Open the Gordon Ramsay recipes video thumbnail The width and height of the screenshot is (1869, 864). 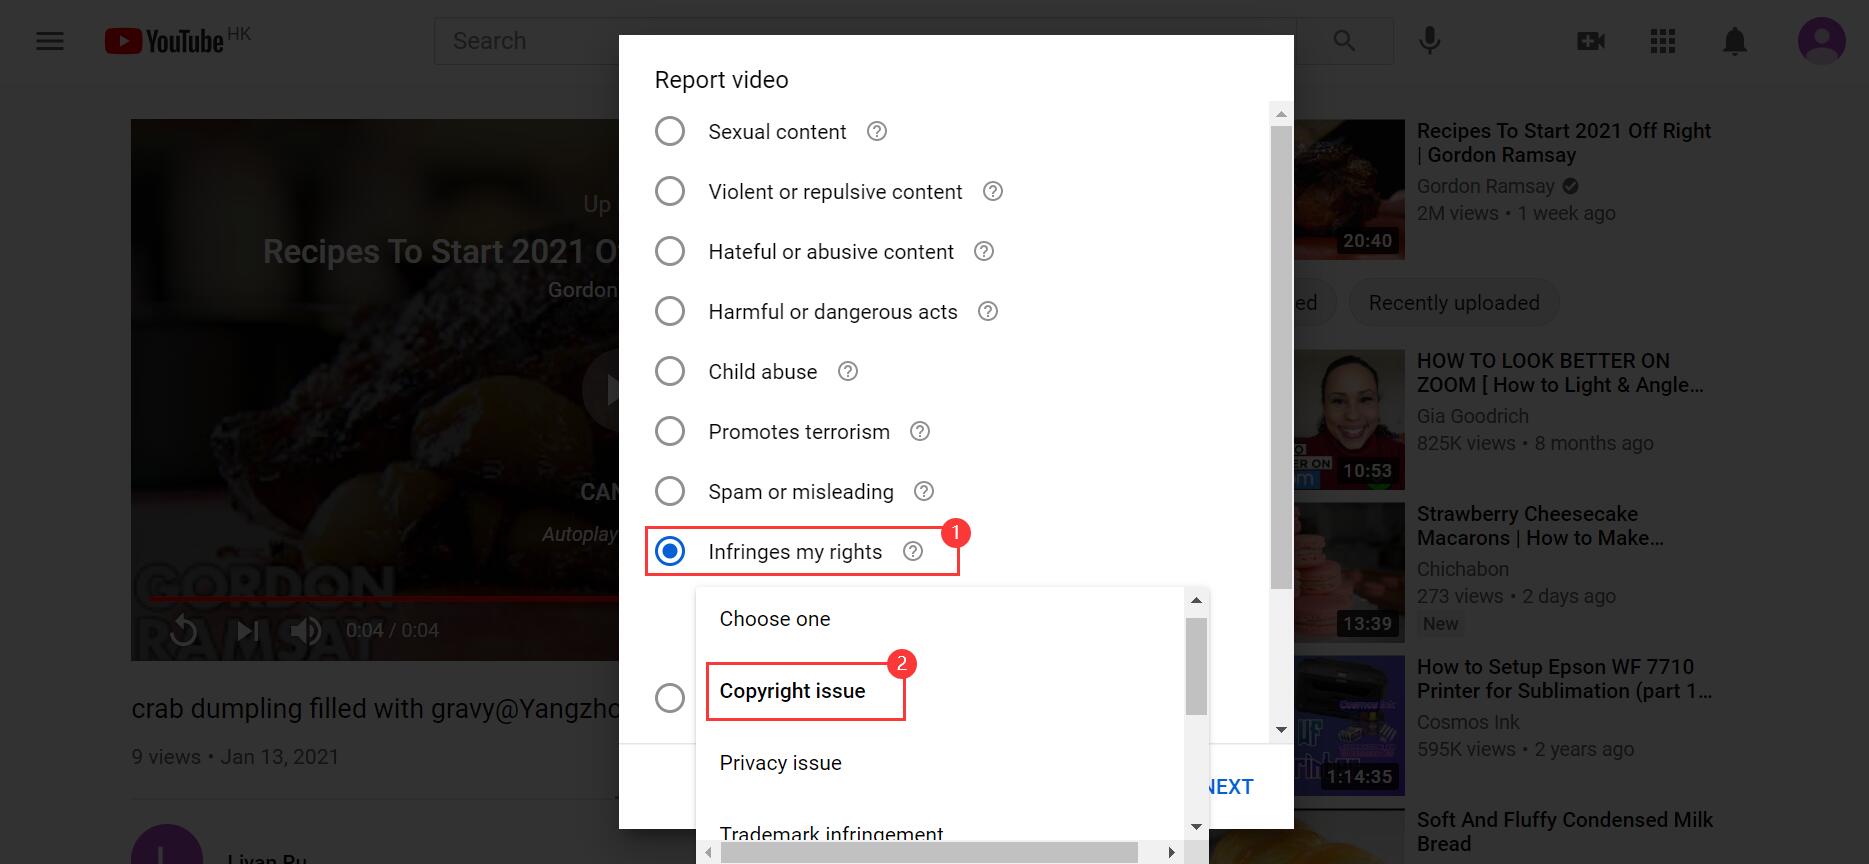pyautogui.click(x=1349, y=189)
